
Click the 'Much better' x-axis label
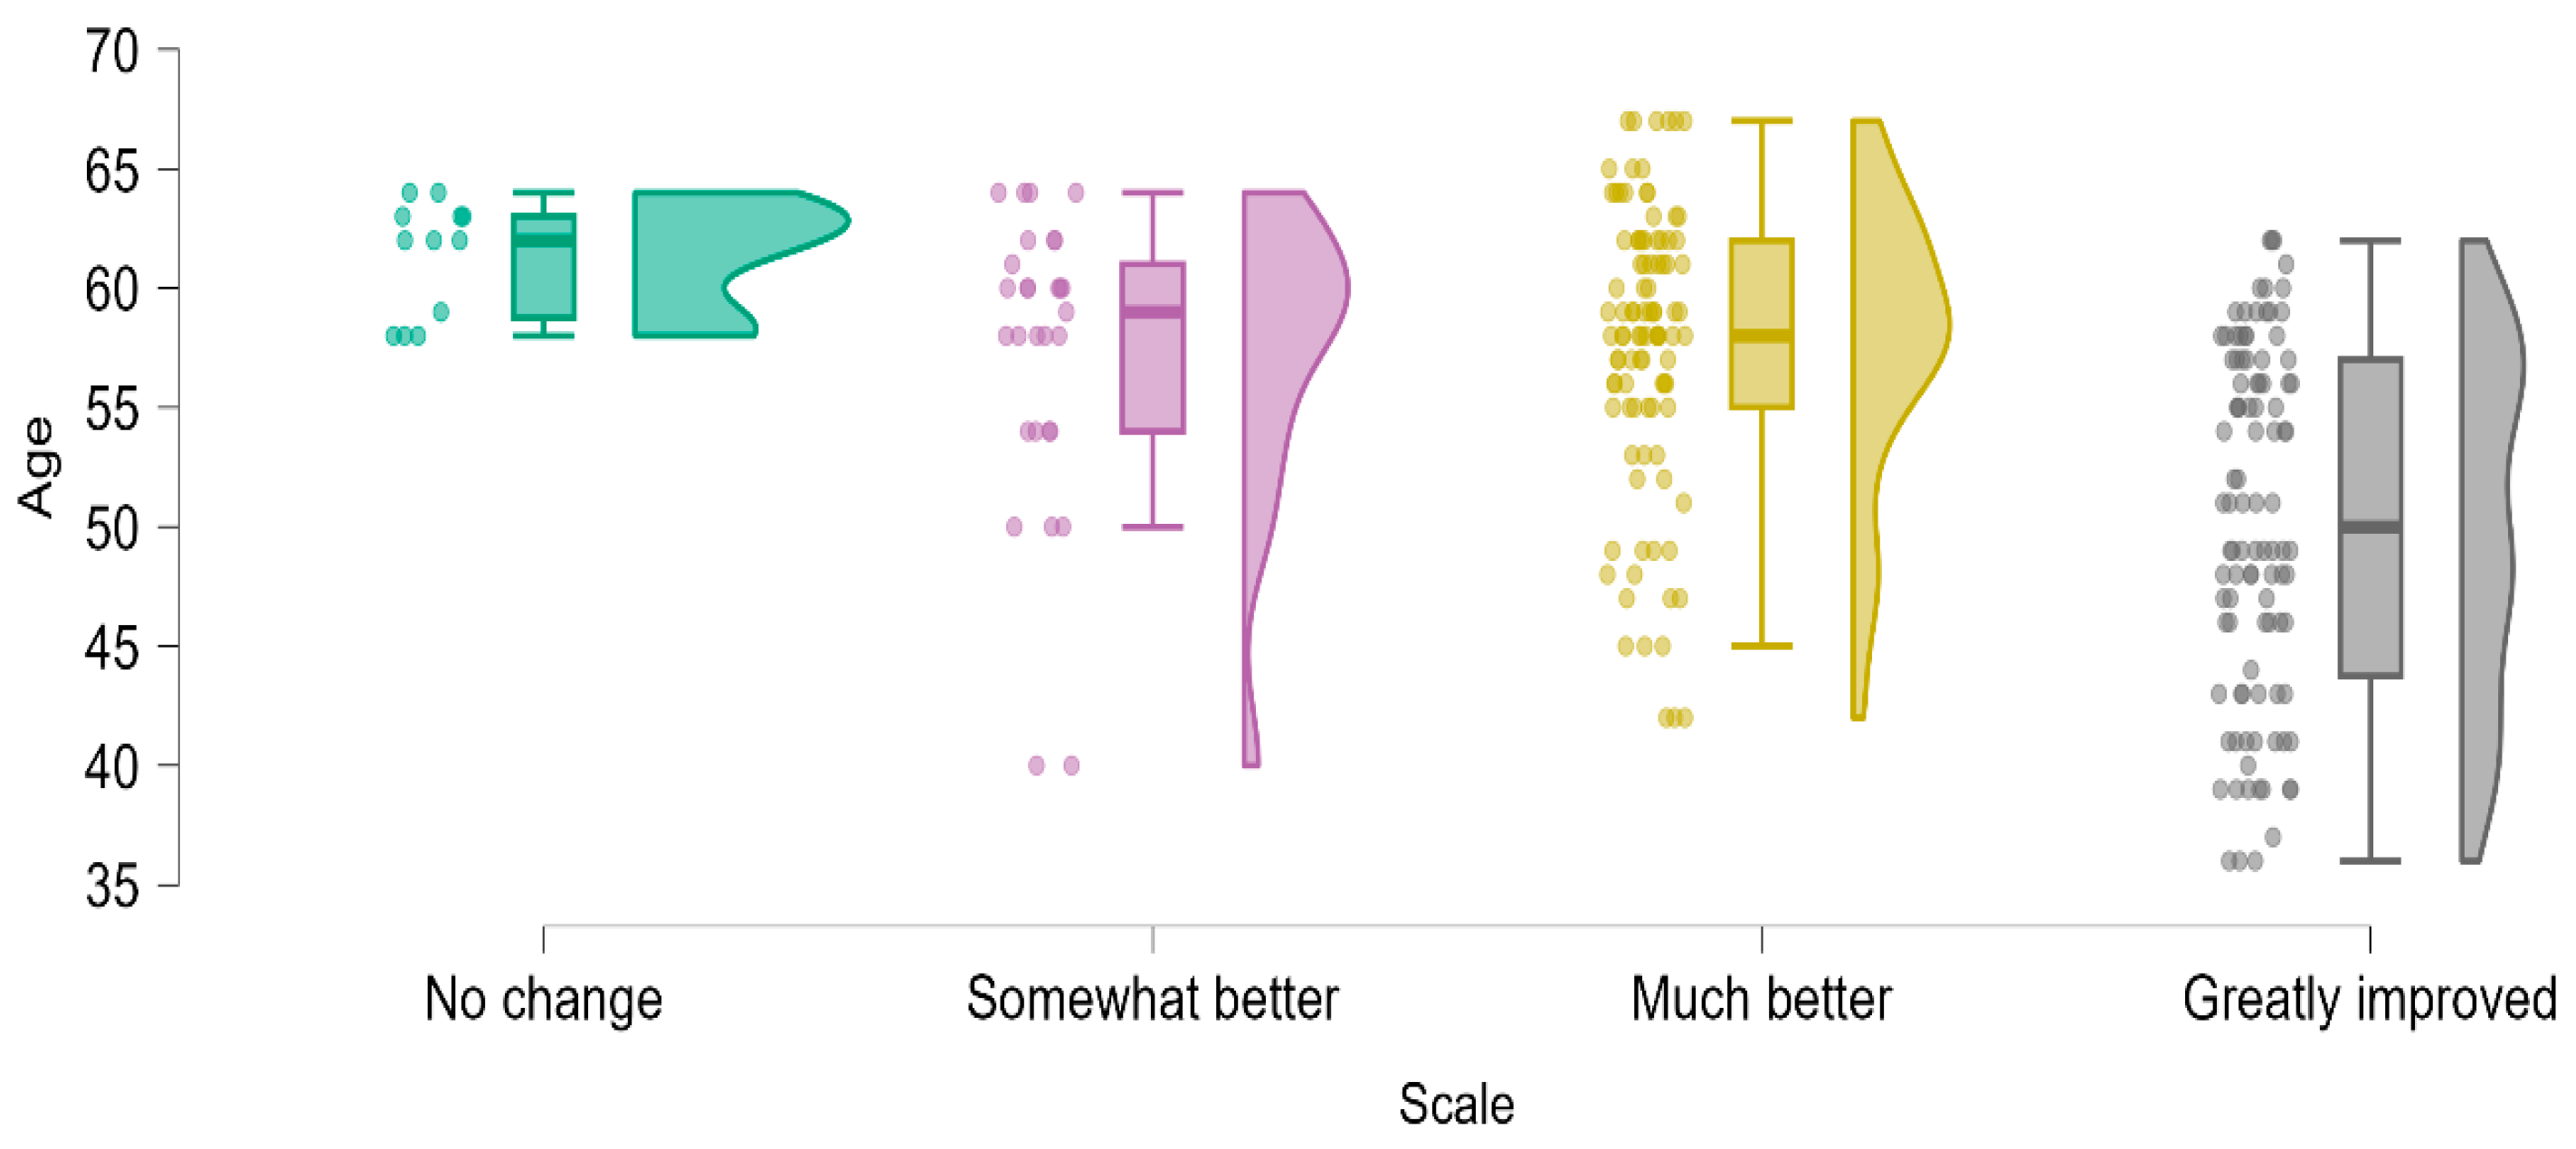(x=1761, y=999)
